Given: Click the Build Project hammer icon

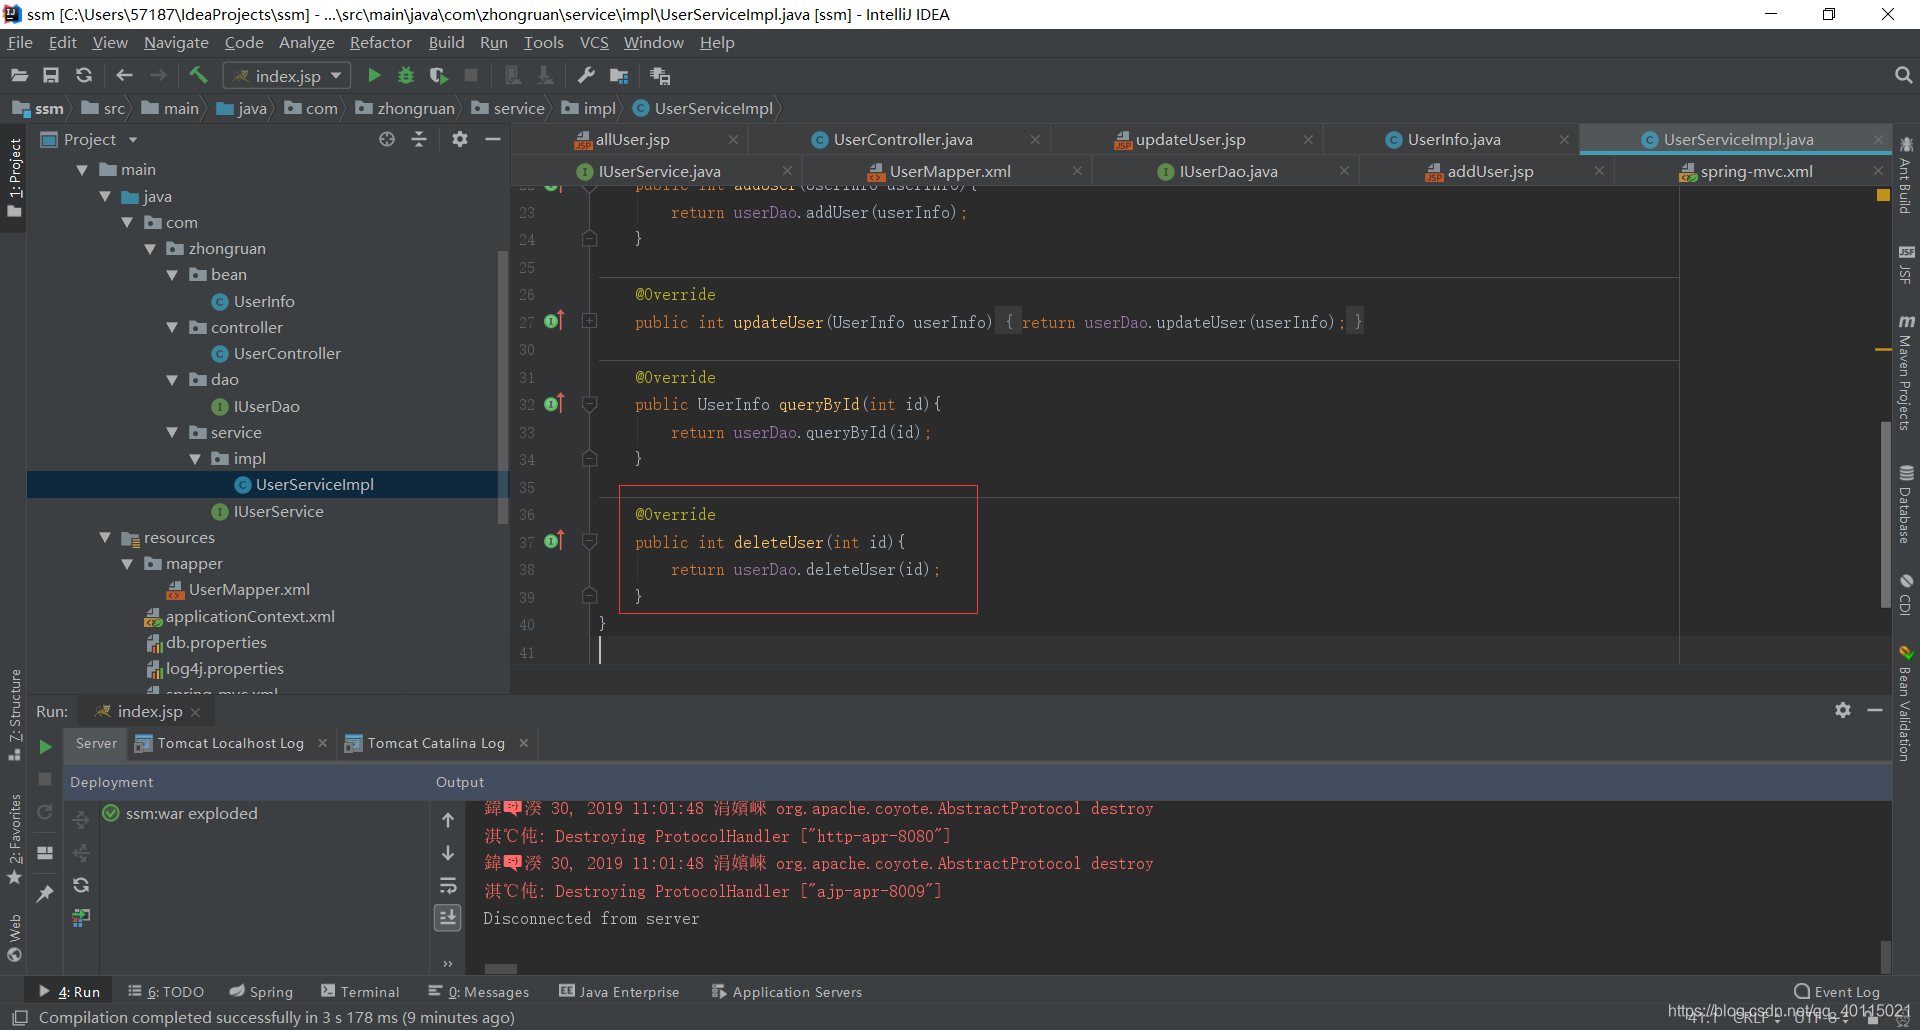Looking at the screenshot, I should pos(198,75).
